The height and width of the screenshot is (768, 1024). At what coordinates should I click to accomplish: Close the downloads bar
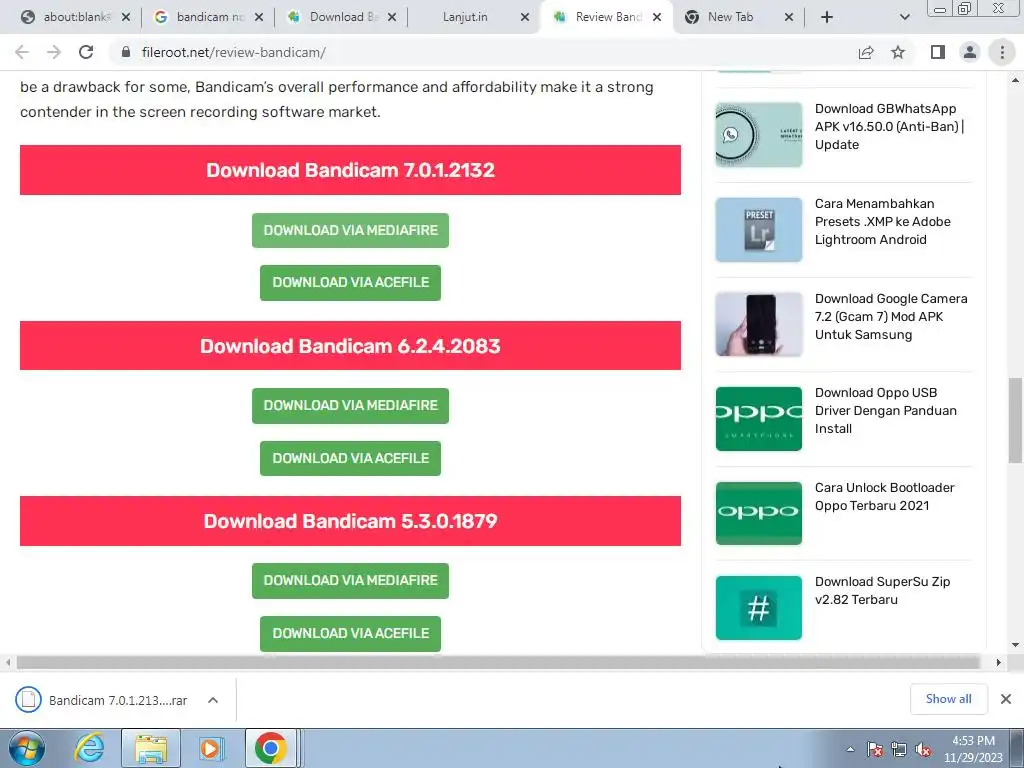click(1006, 699)
